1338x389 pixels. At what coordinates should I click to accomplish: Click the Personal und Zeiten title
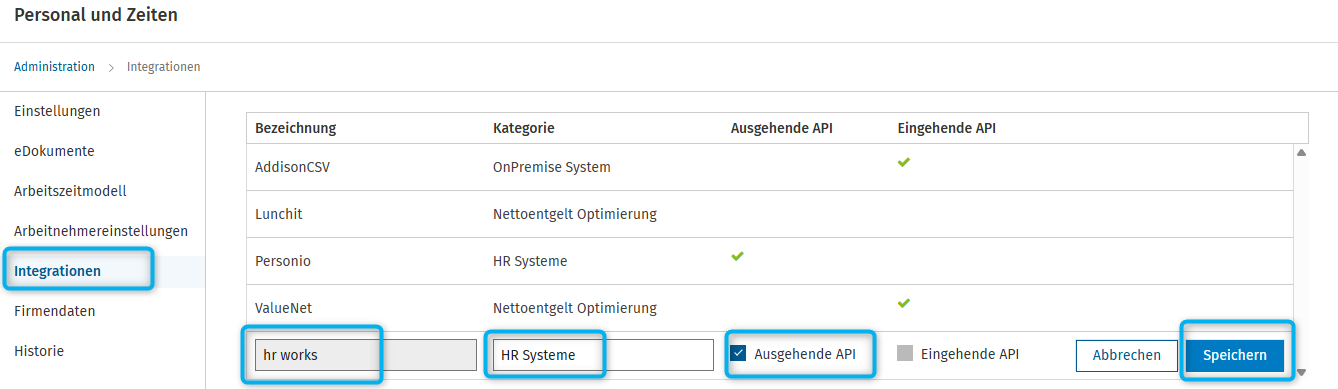coord(96,16)
